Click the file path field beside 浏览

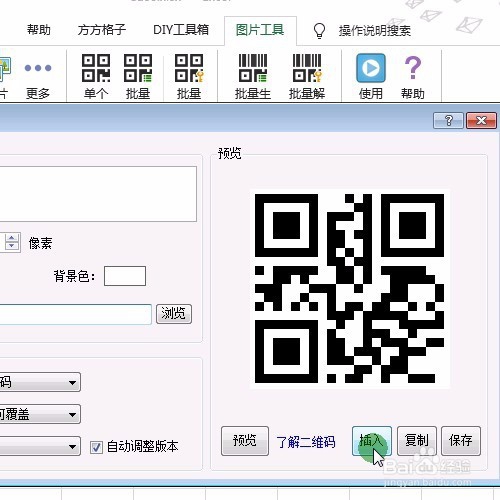pos(76,314)
